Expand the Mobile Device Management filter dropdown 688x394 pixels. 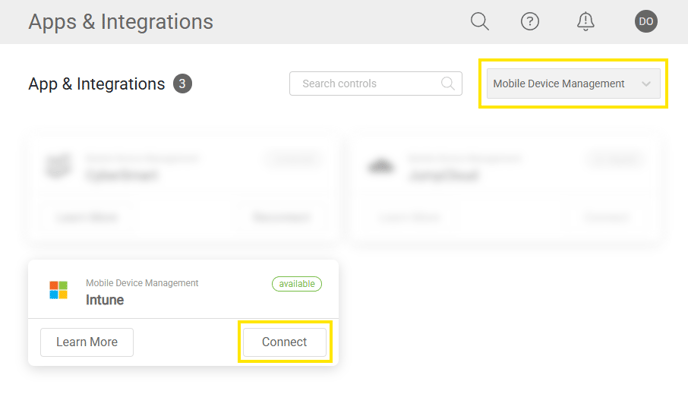click(x=573, y=83)
